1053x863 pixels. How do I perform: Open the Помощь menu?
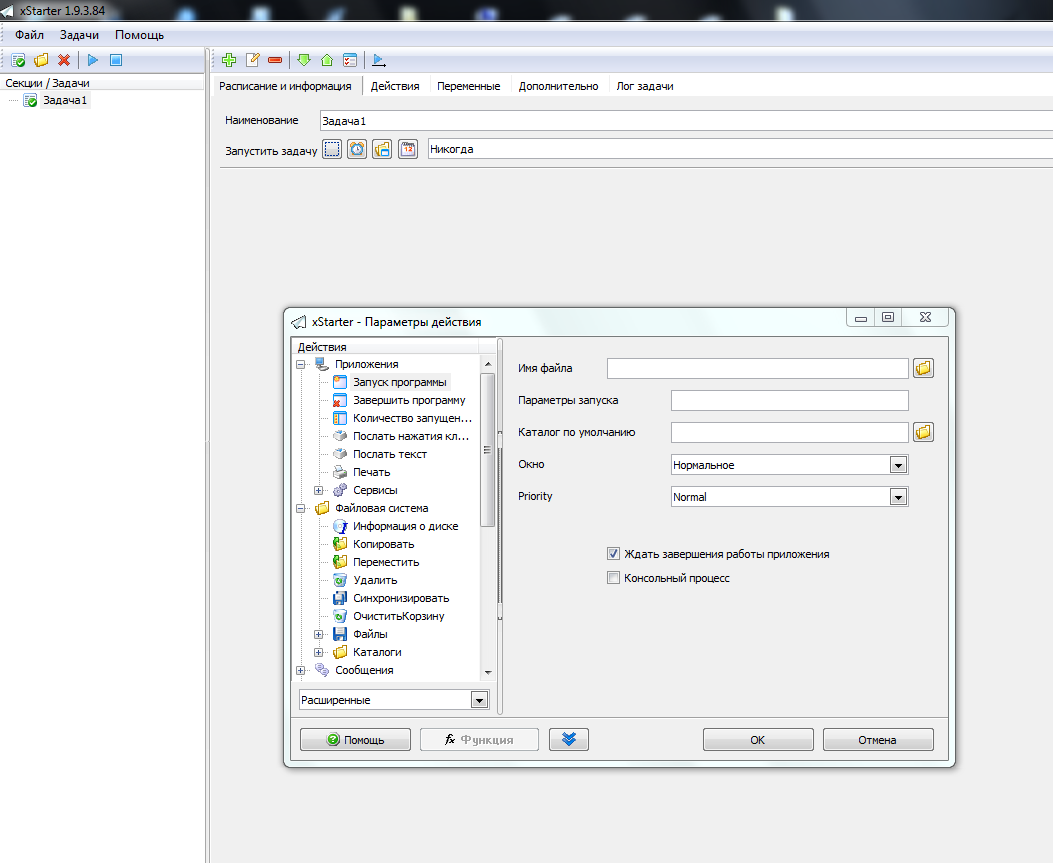[139, 35]
